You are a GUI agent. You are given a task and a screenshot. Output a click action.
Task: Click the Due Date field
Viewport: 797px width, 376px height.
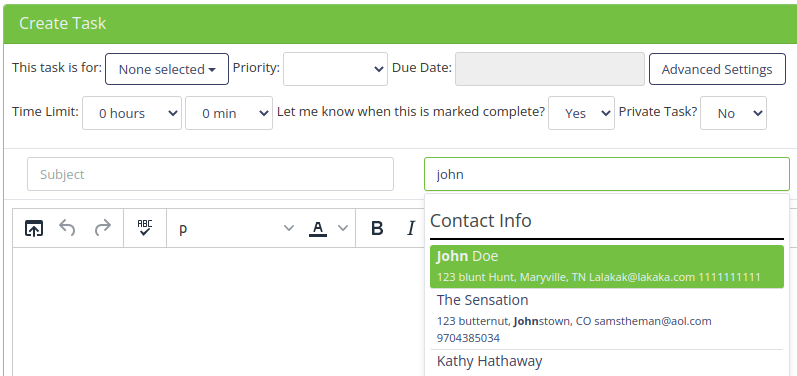tap(550, 69)
